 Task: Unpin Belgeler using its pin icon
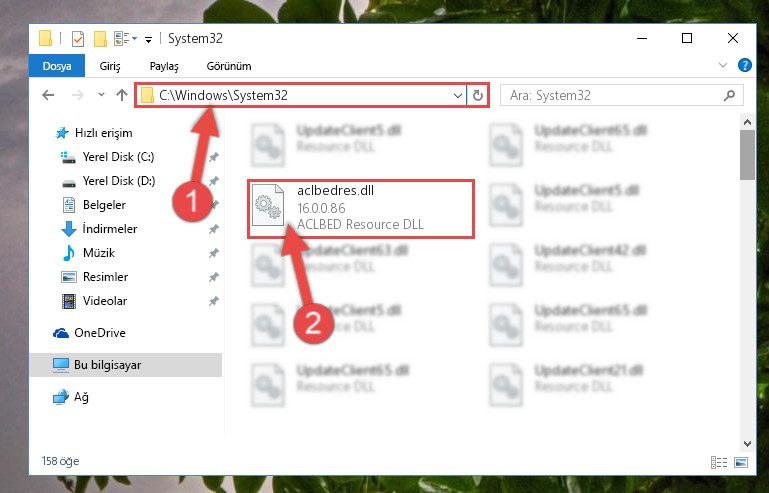point(213,205)
